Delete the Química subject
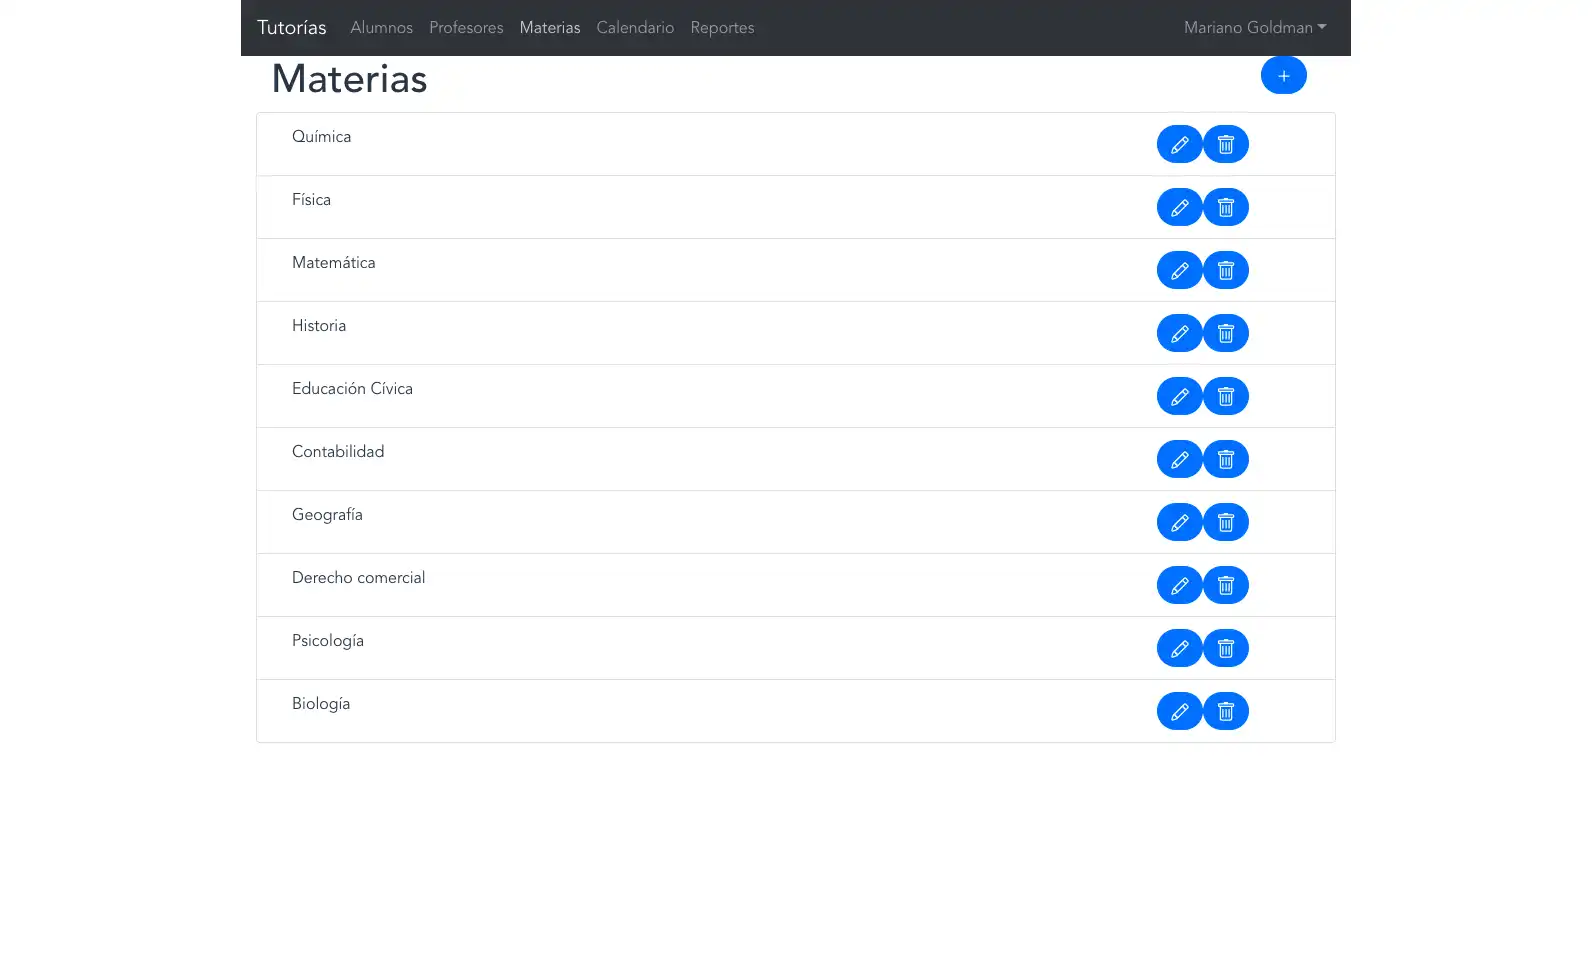 click(x=1225, y=145)
